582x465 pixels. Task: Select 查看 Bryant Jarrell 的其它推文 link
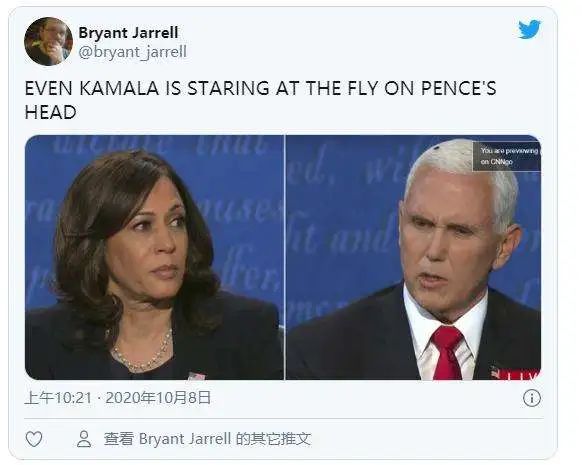pyautogui.click(x=207, y=439)
